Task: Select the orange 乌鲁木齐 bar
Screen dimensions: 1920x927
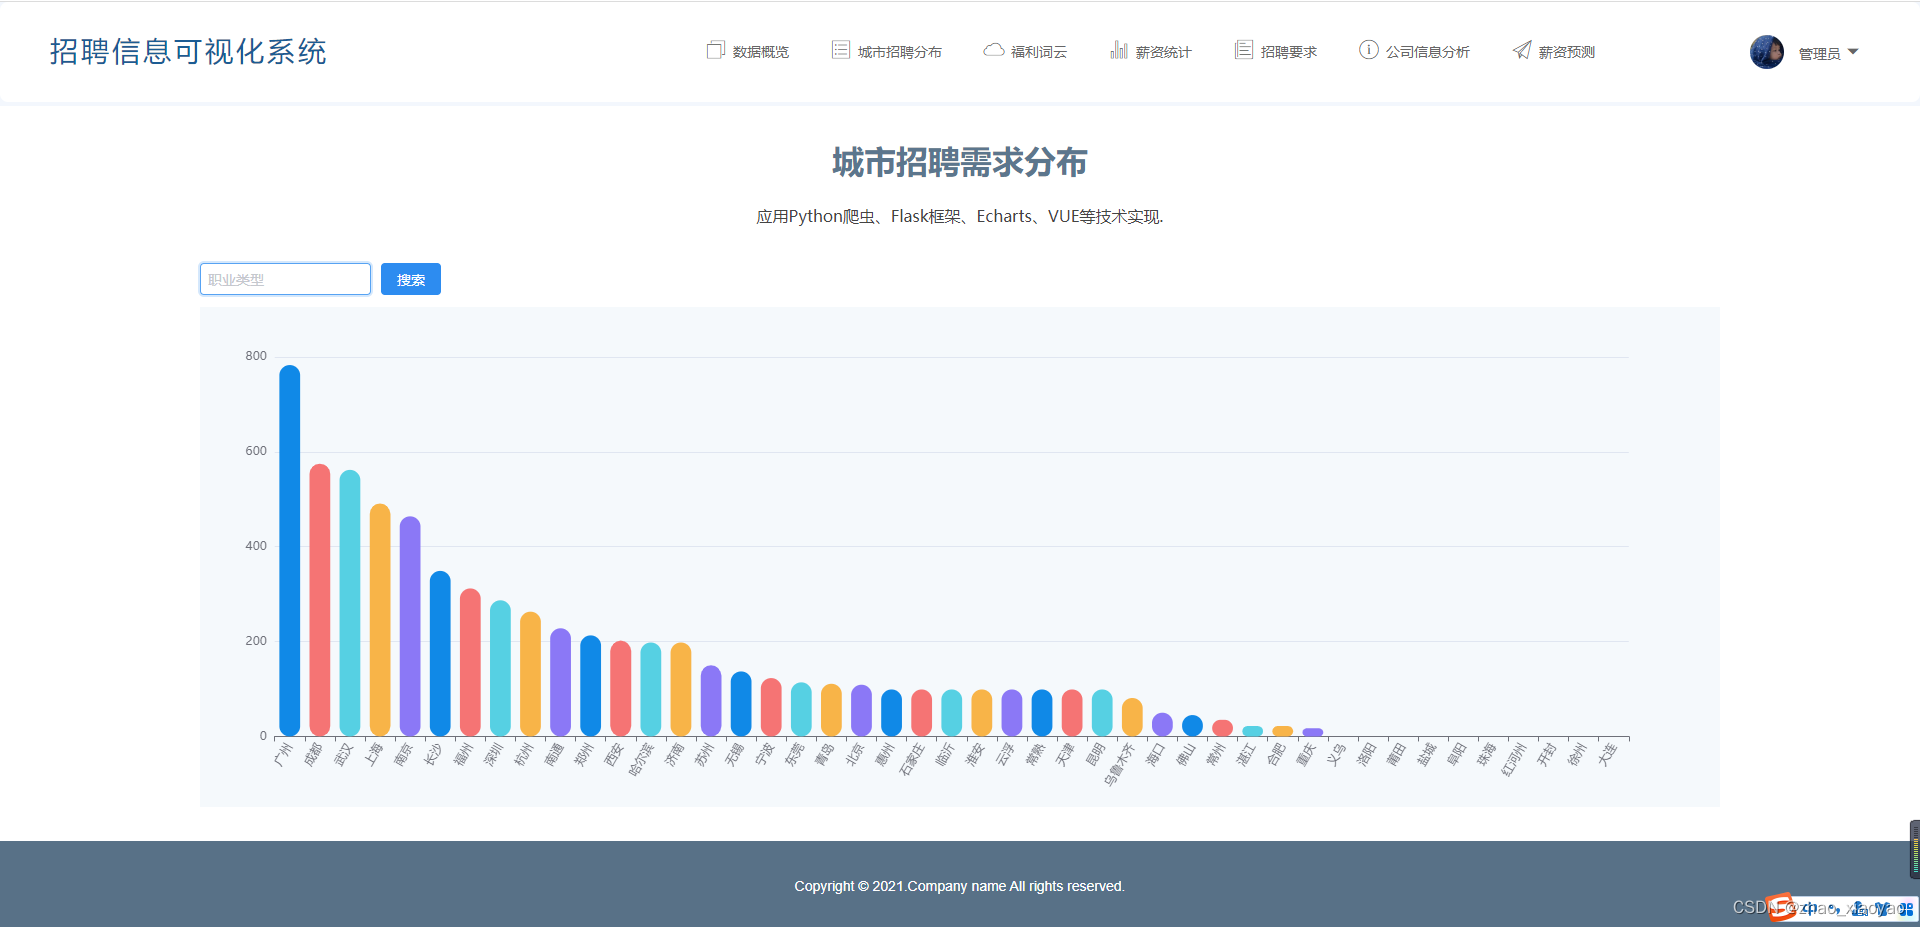Action: pos(1132,717)
